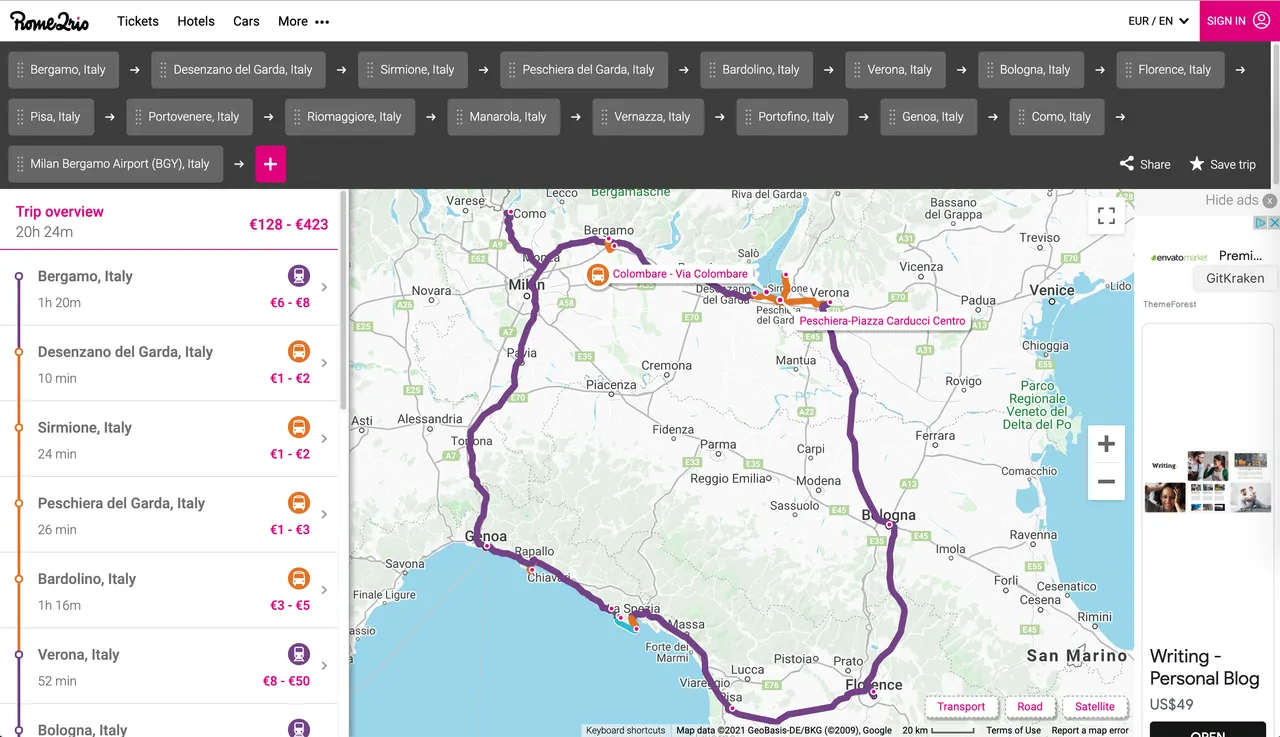Image resolution: width=1280 pixels, height=737 pixels.
Task: Click the Verona, Italy destination chip
Action: tap(895, 70)
